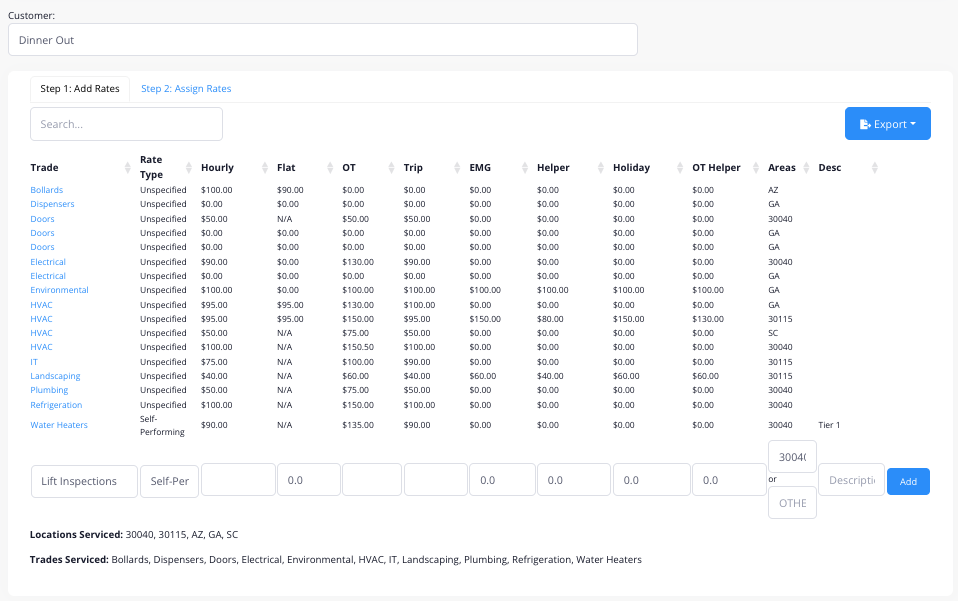Open the Electrical link with $90.00 hourly
Screen dimensions: 958x601
(x=48, y=261)
